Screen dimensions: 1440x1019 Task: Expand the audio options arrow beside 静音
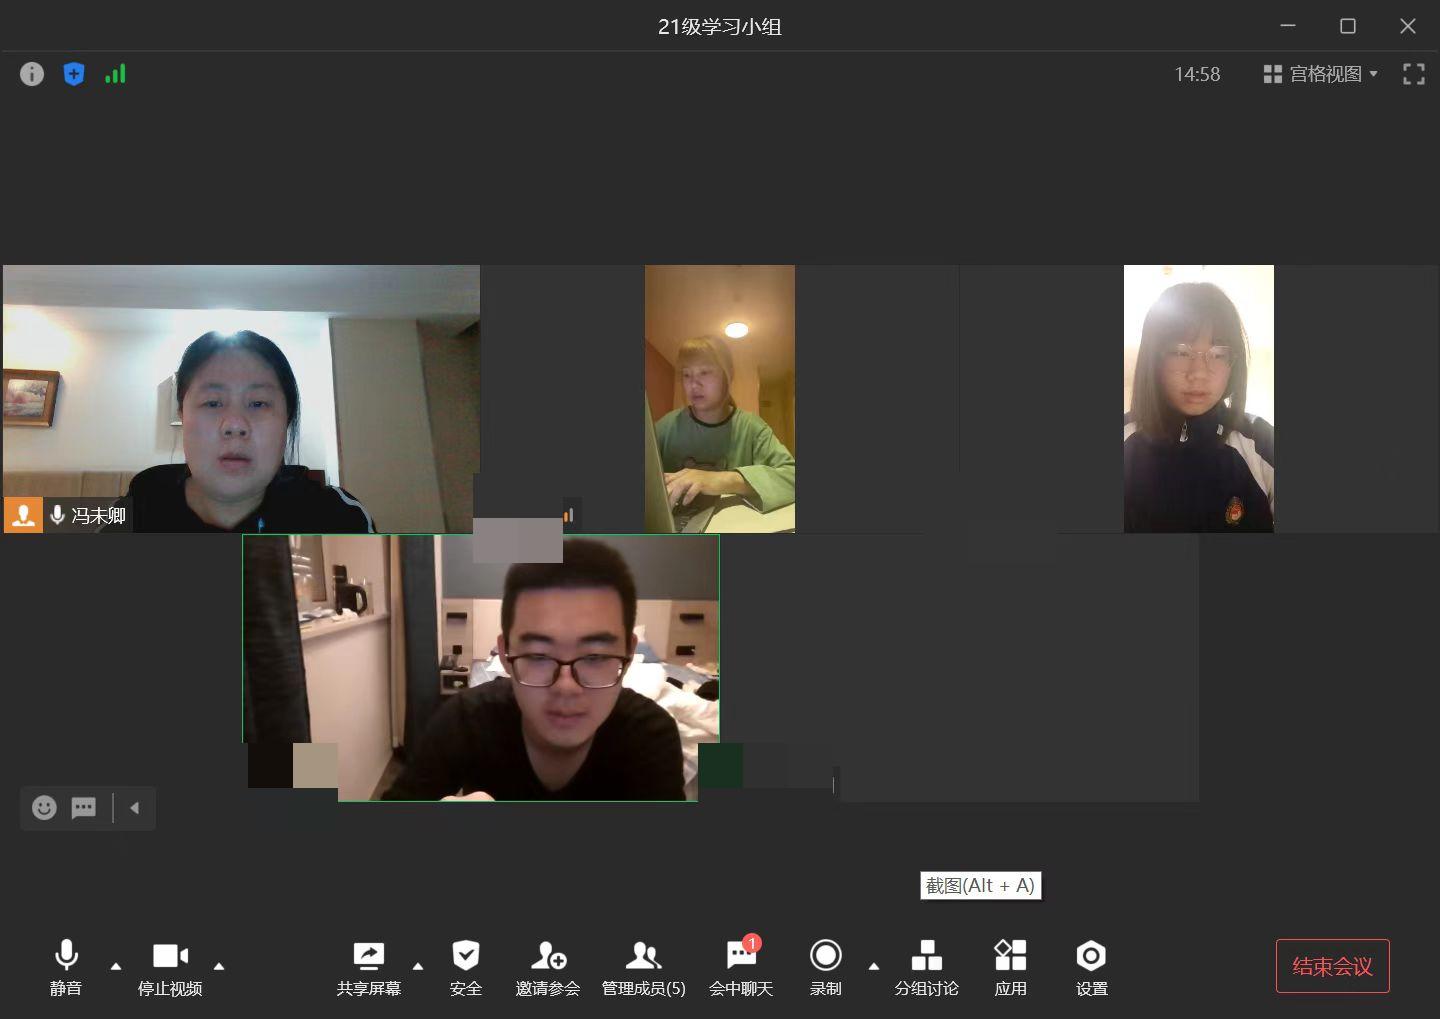[x=116, y=966]
